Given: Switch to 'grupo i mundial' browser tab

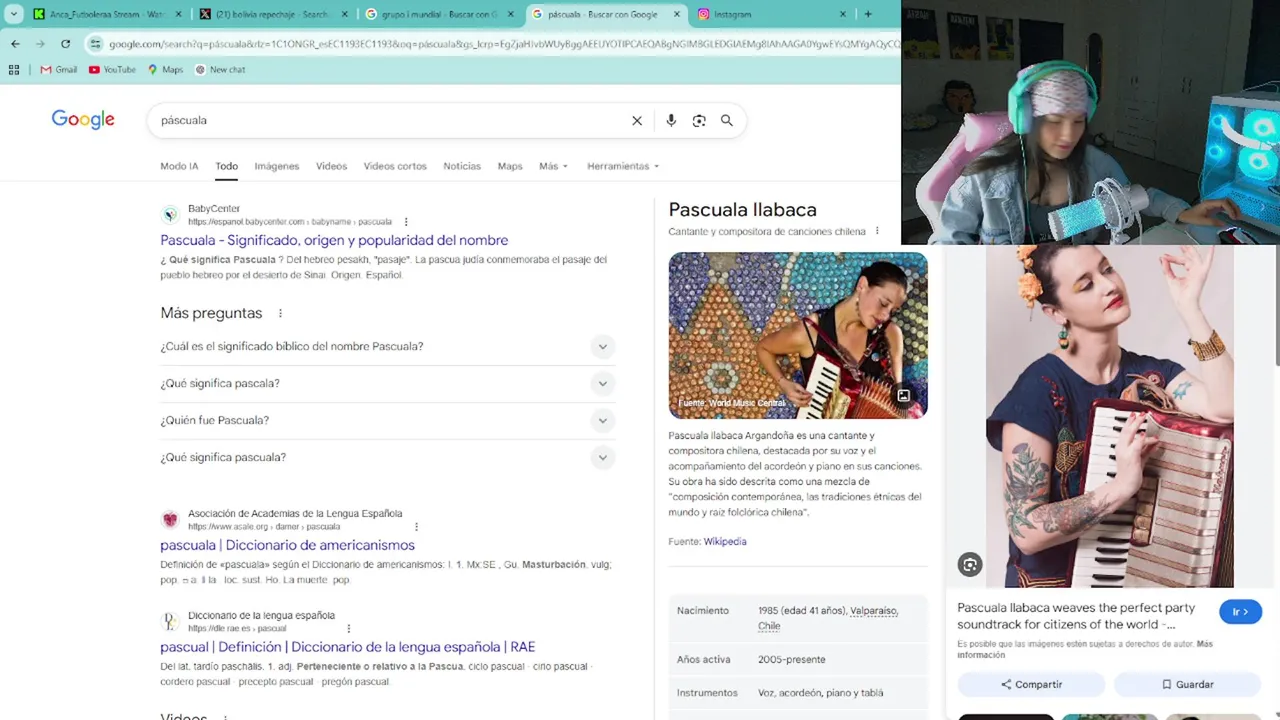Looking at the screenshot, I should click(440, 14).
